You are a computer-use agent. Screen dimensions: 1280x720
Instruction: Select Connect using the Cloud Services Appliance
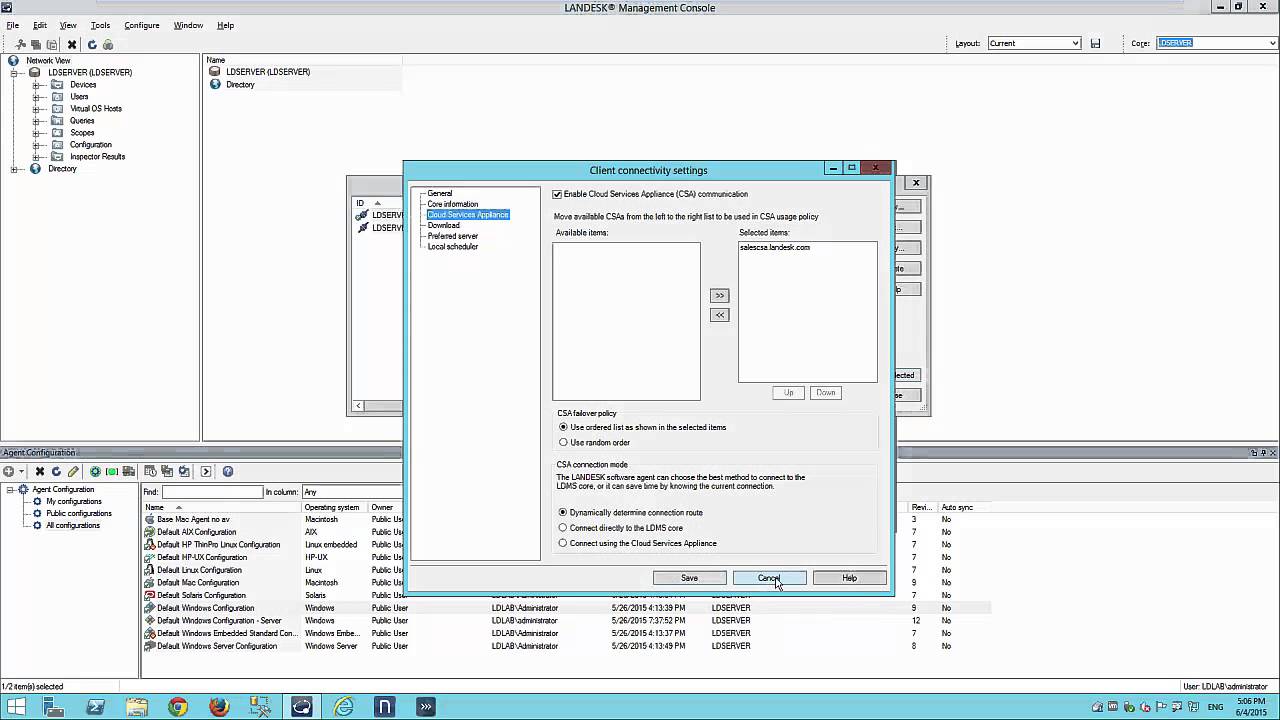[563, 543]
